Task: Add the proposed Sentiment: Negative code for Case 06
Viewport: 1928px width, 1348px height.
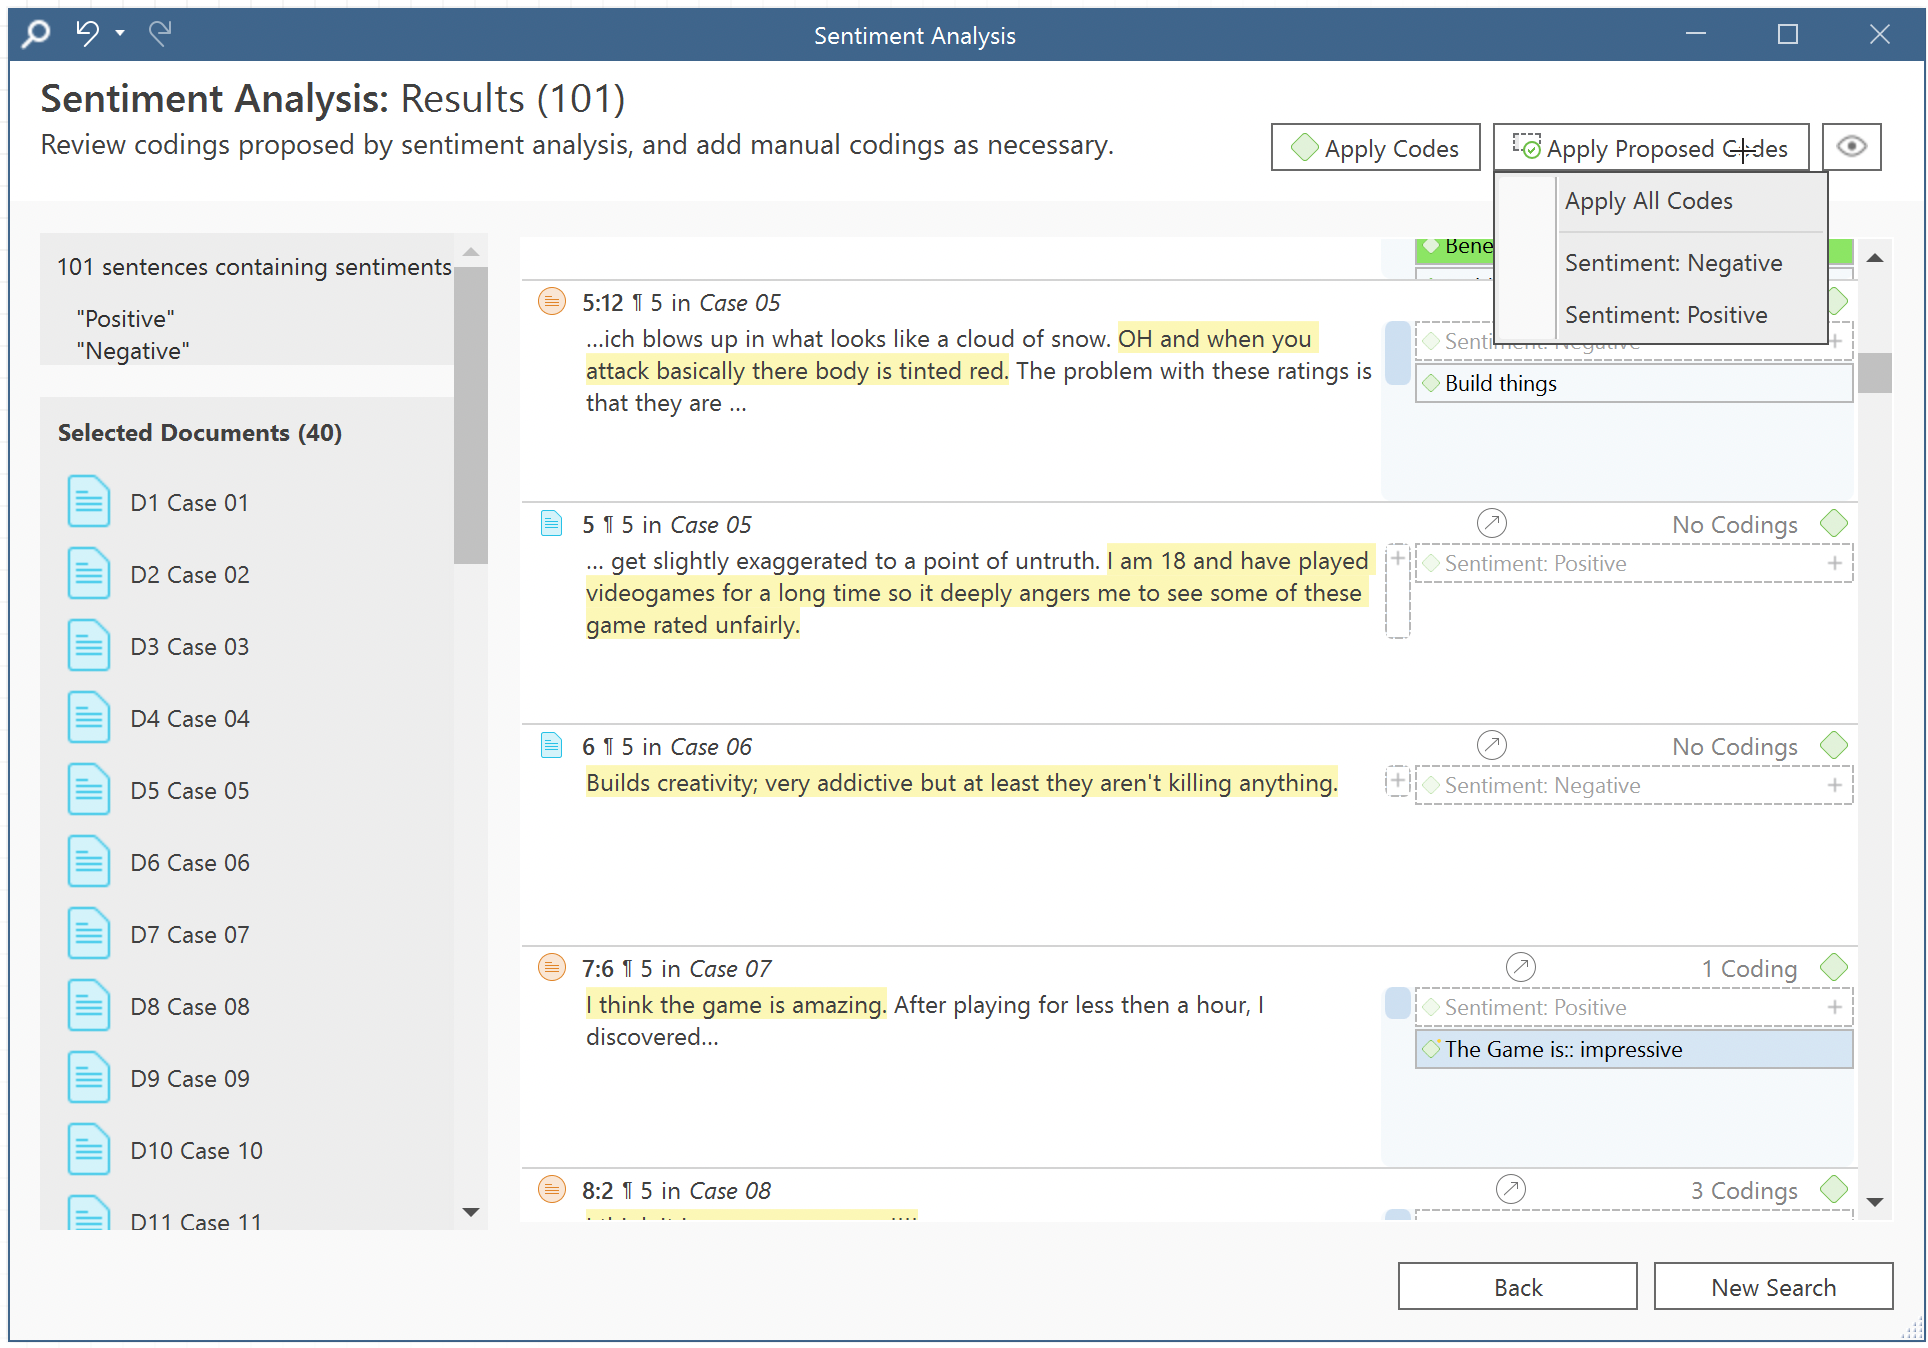Action: coord(1834,785)
